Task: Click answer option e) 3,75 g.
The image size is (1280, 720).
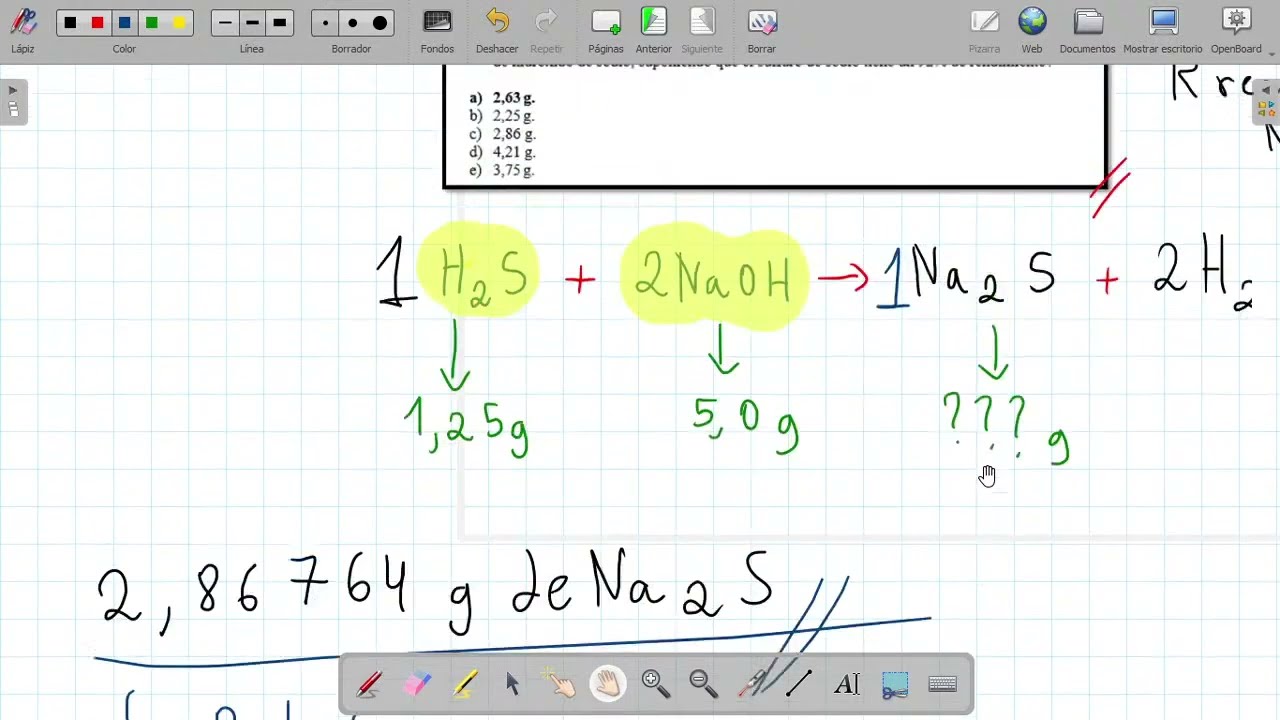Action: tap(502, 170)
